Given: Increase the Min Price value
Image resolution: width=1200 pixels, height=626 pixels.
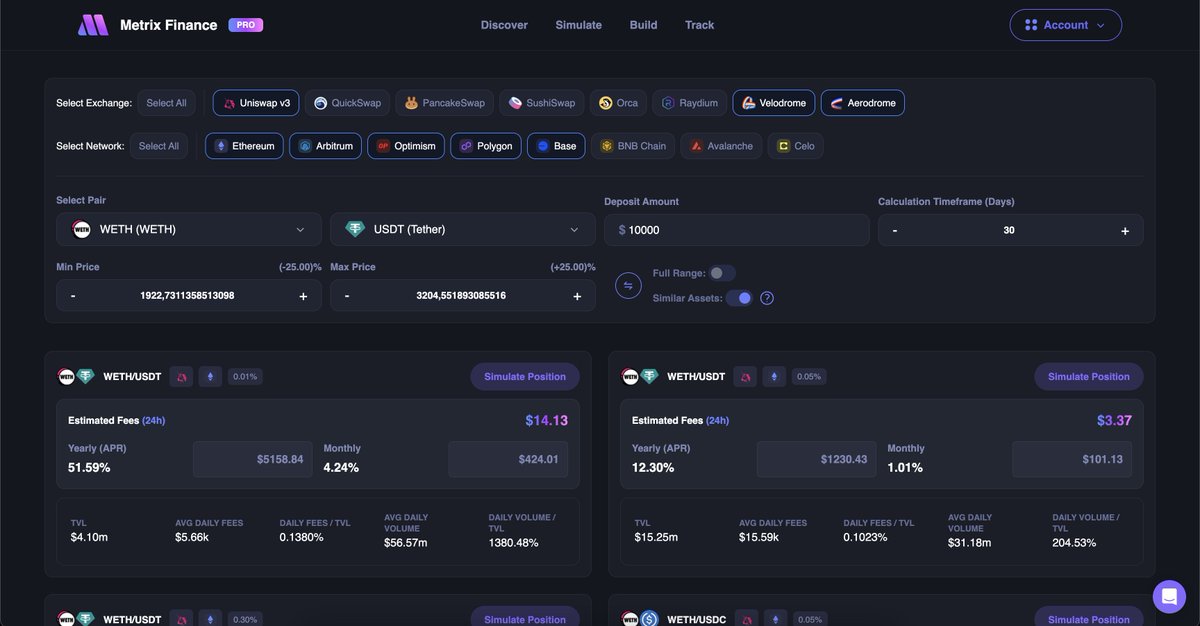Looking at the screenshot, I should tap(303, 296).
